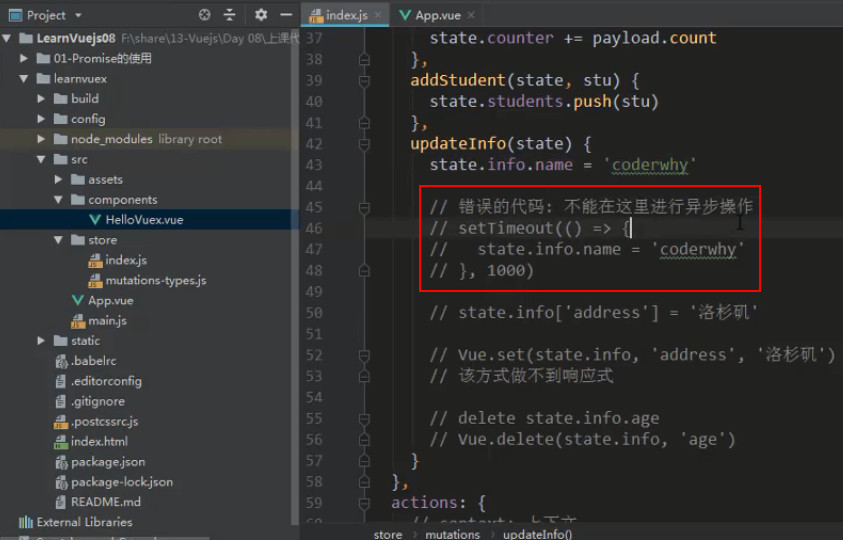Open the Project view dropdown
This screenshot has height=540, width=843.
tap(78, 16)
